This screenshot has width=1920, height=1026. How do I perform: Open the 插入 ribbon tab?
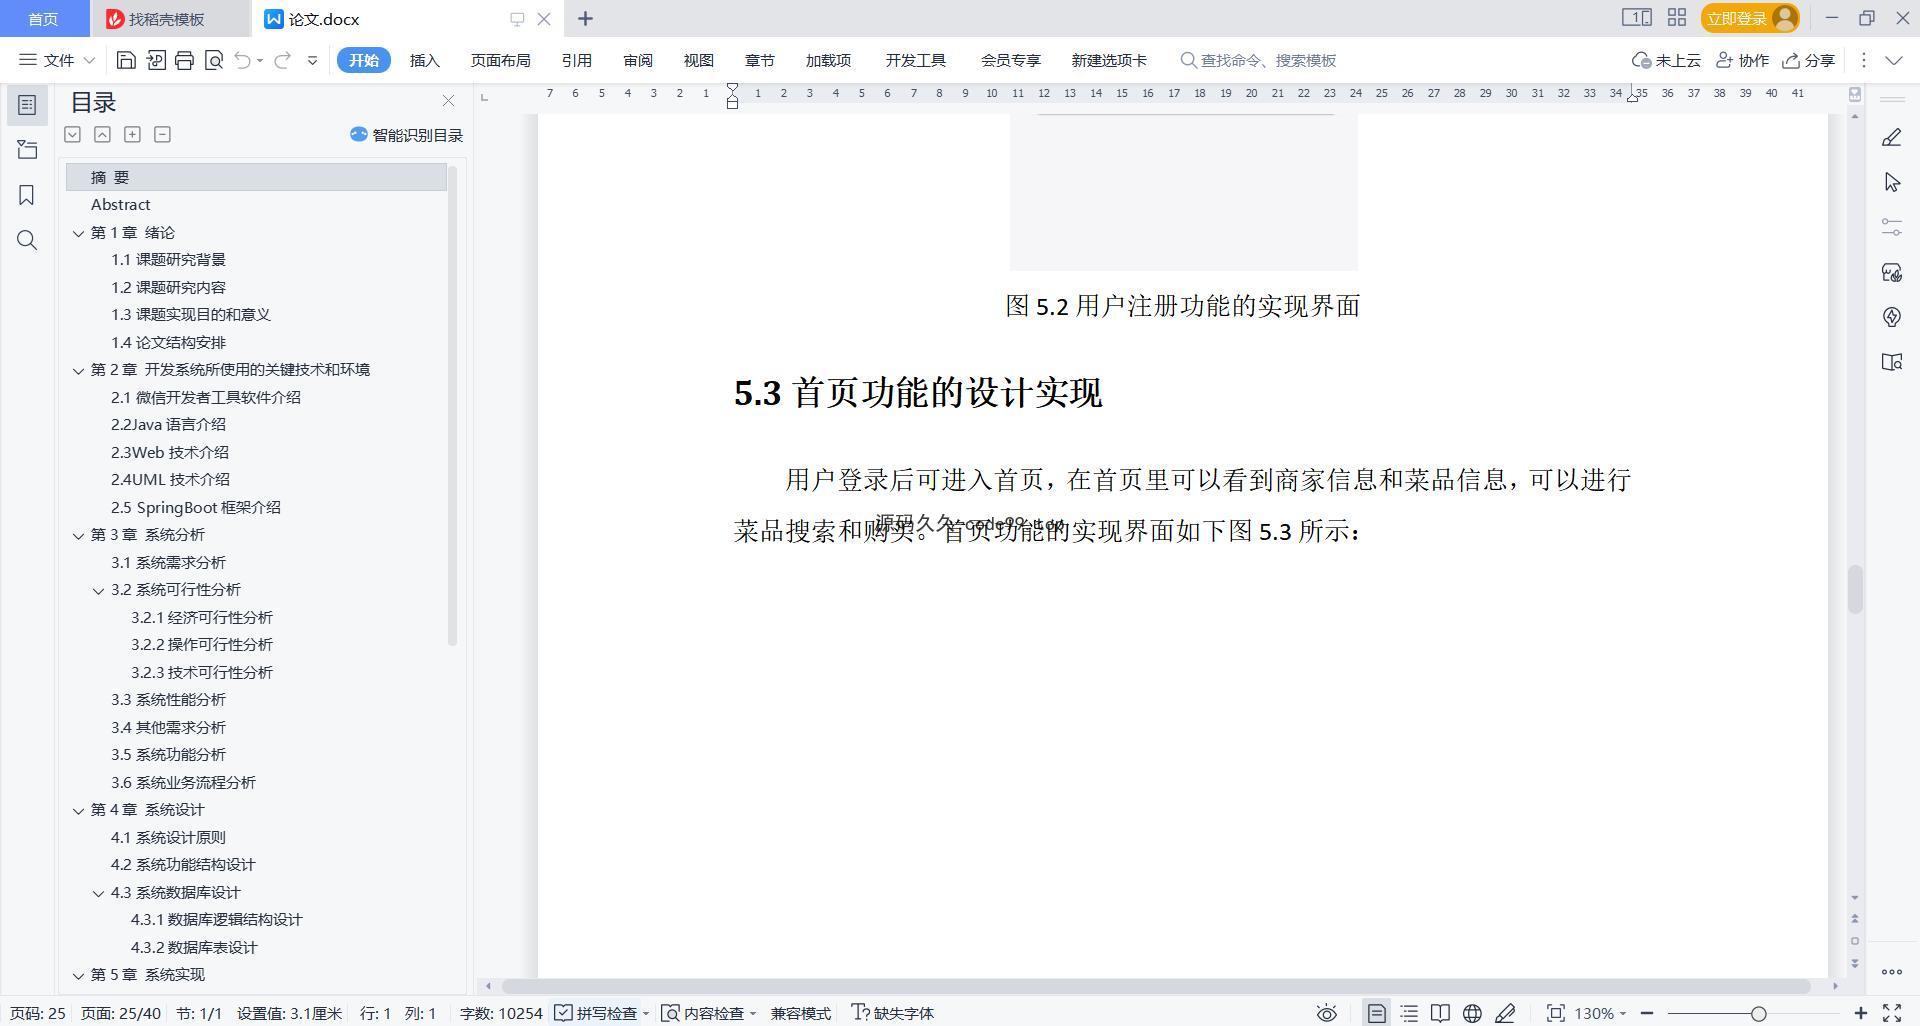pos(425,60)
